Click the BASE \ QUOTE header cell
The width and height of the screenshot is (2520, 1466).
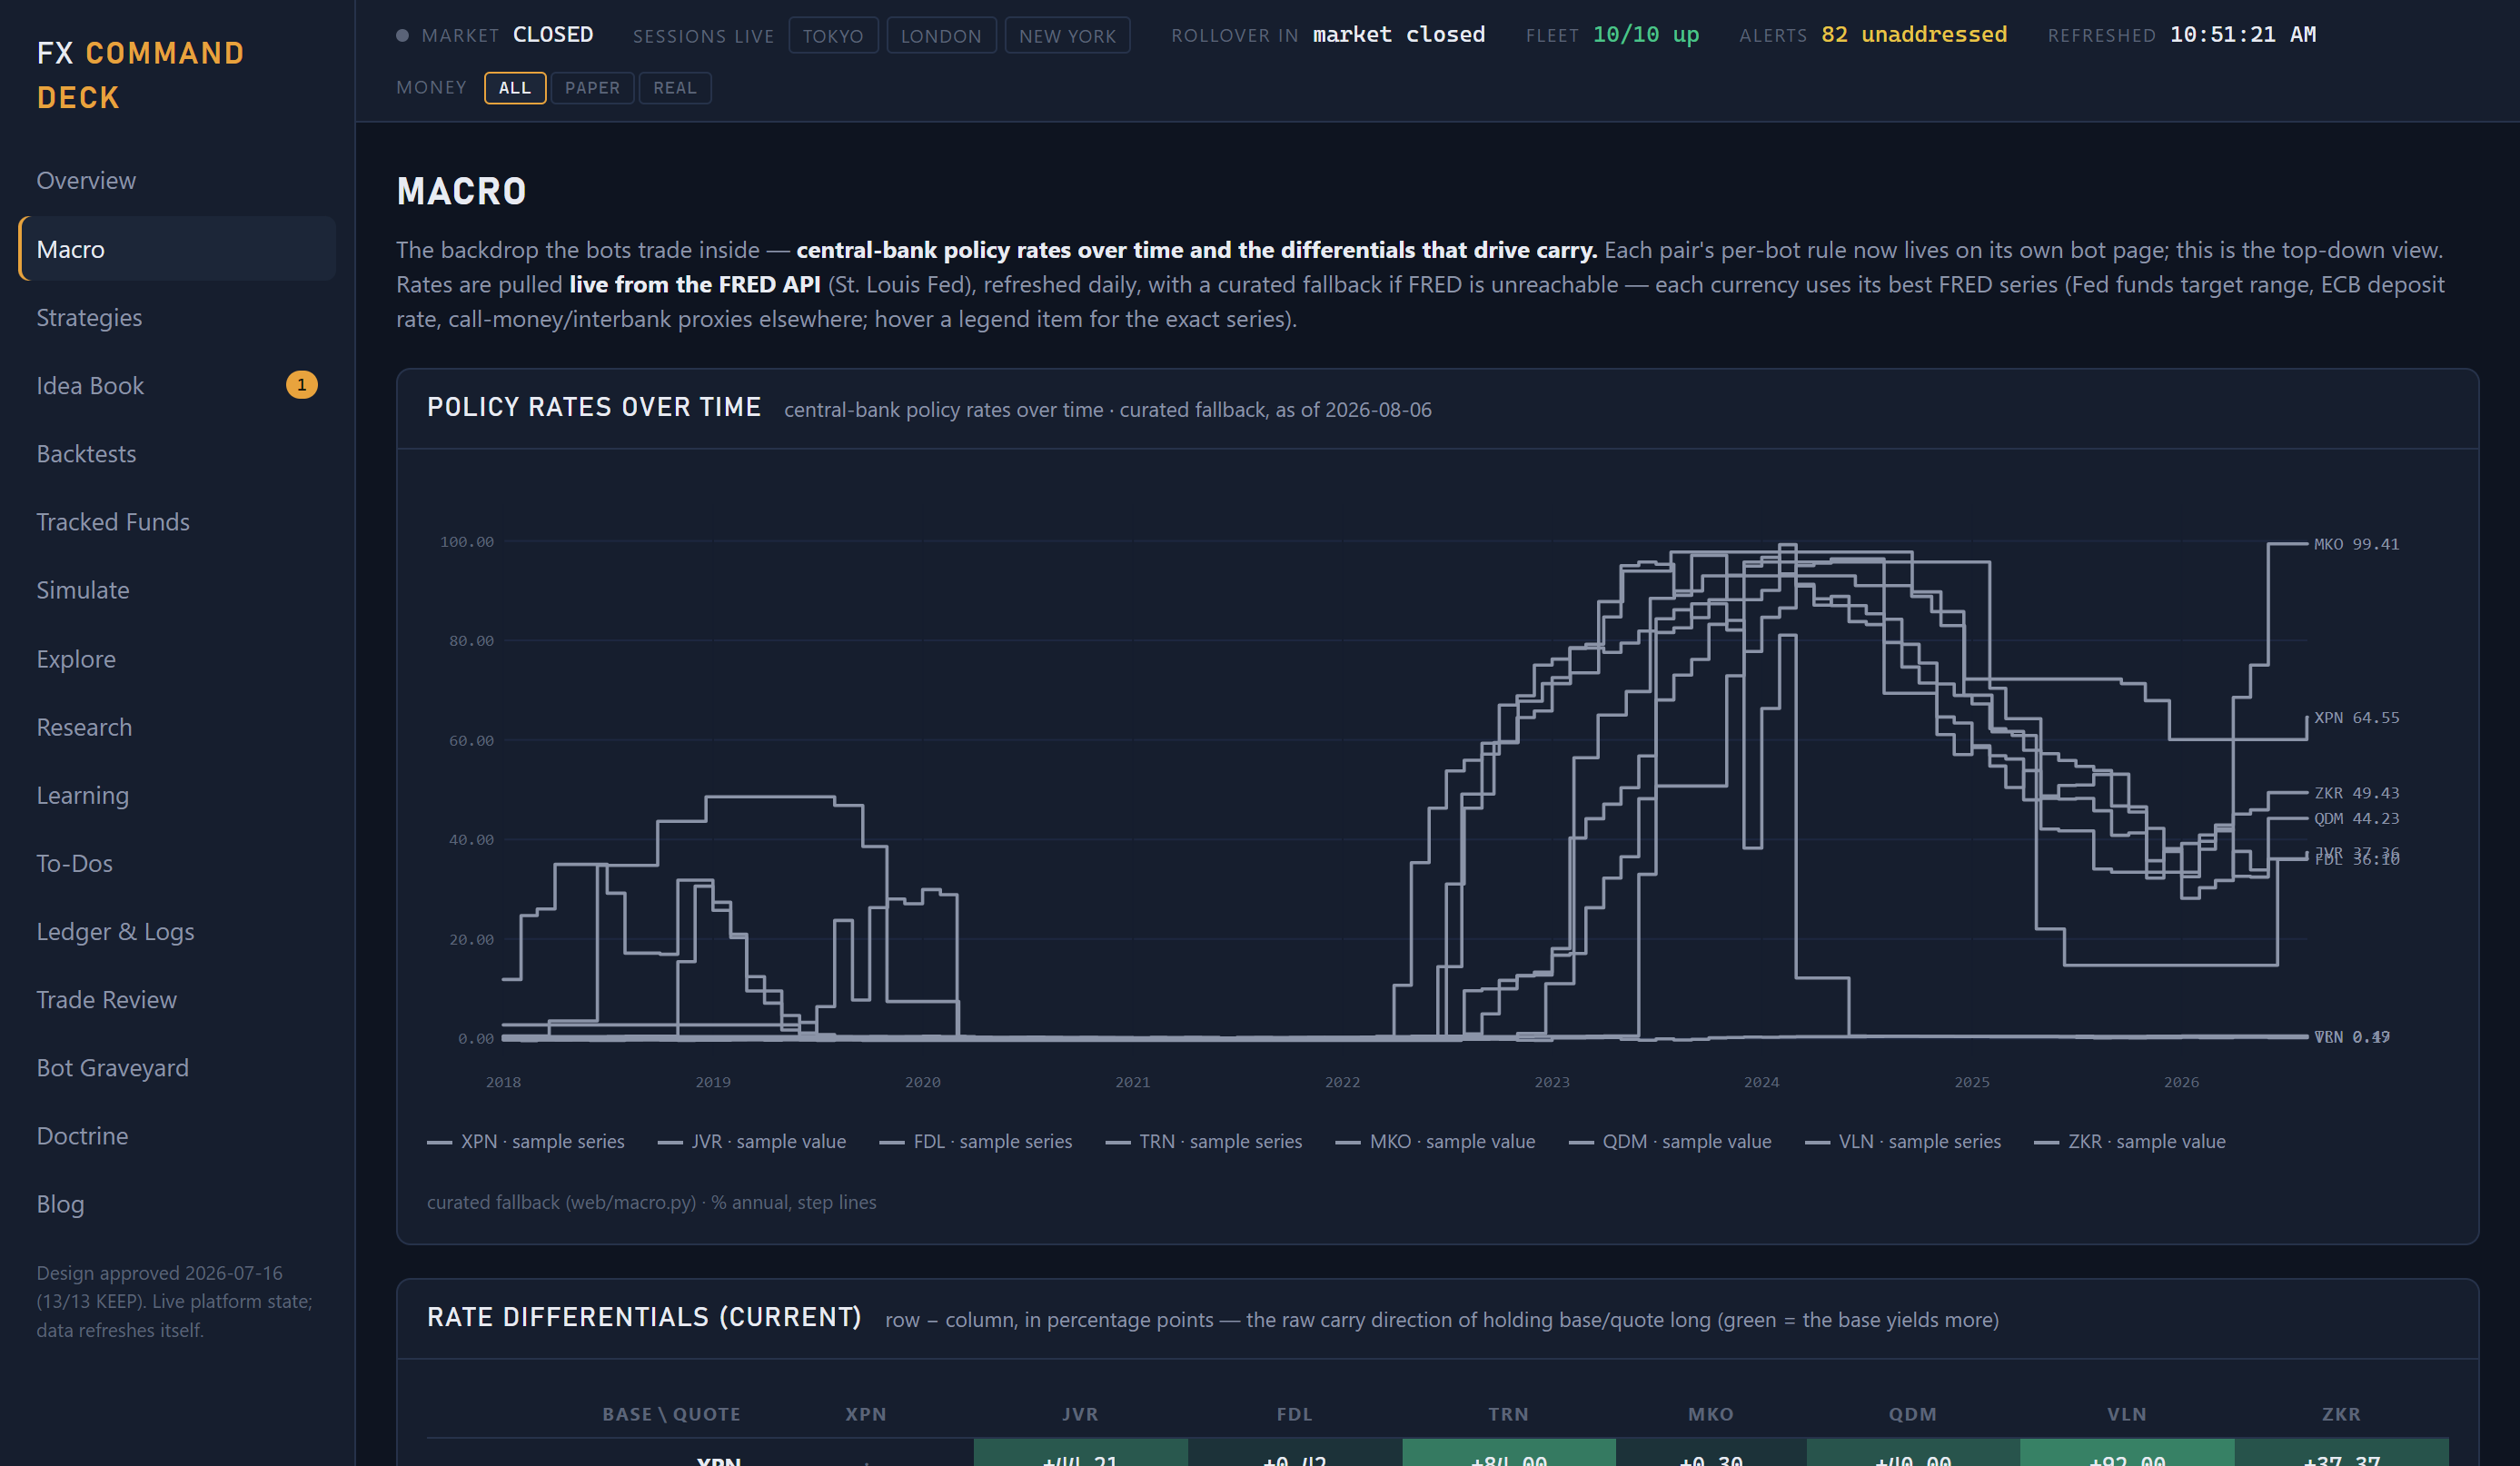[671, 1414]
